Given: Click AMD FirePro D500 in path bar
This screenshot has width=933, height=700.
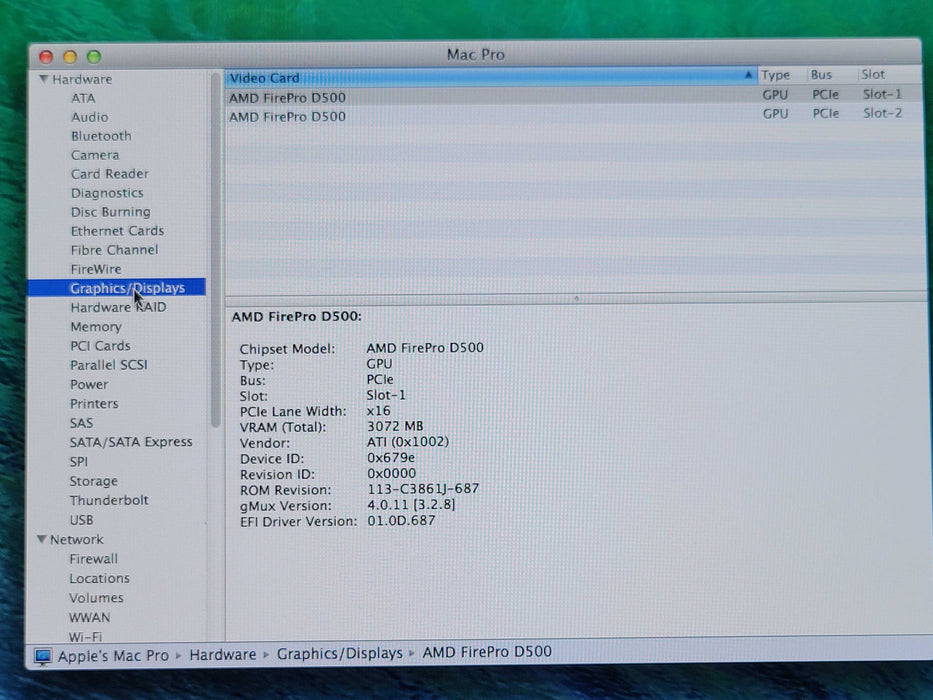Looking at the screenshot, I should tap(487, 652).
